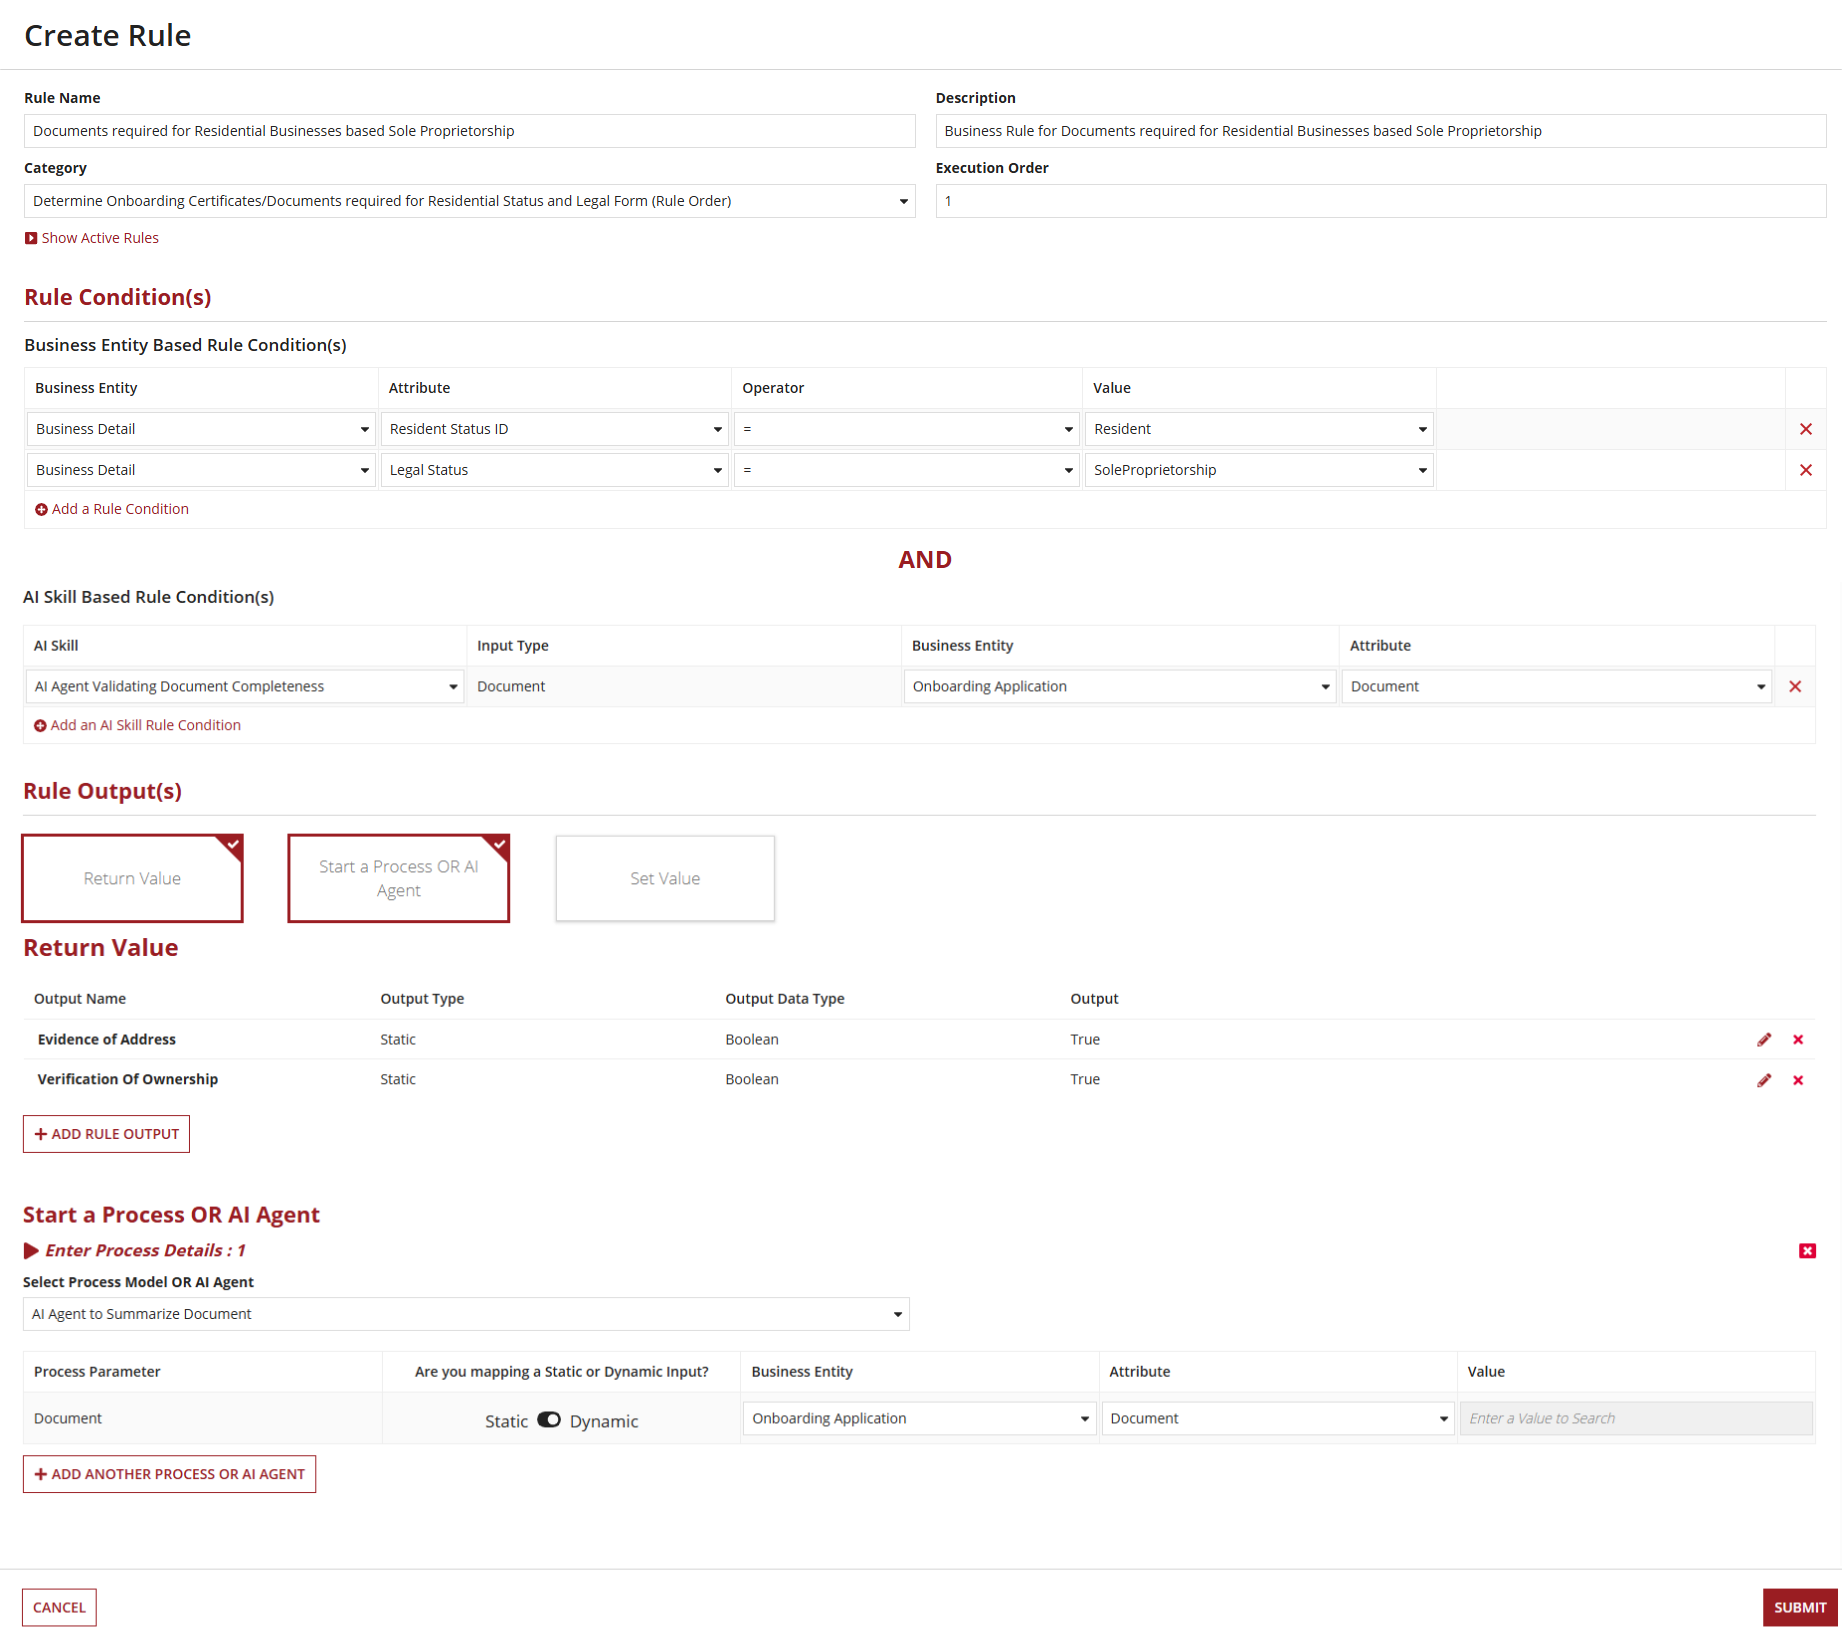1842x1638 pixels.
Task: Open operator dropdown for Resident Status row
Action: point(907,429)
